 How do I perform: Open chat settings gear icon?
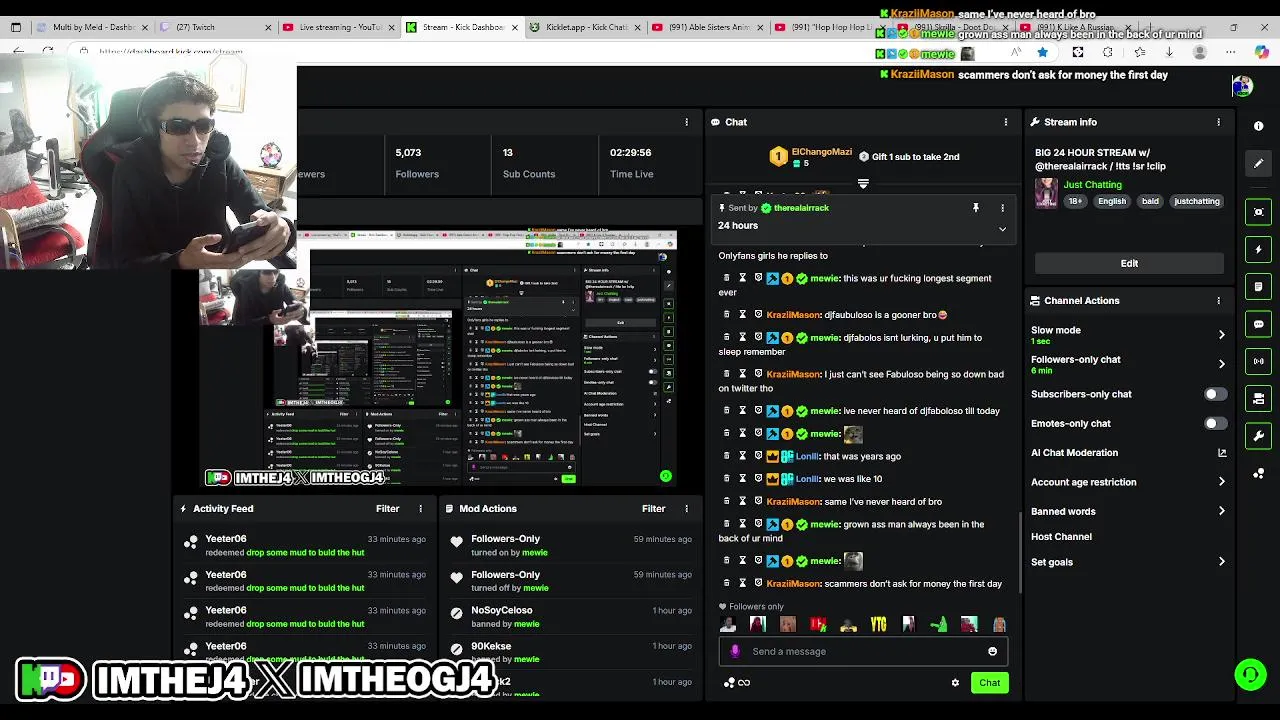(955, 683)
